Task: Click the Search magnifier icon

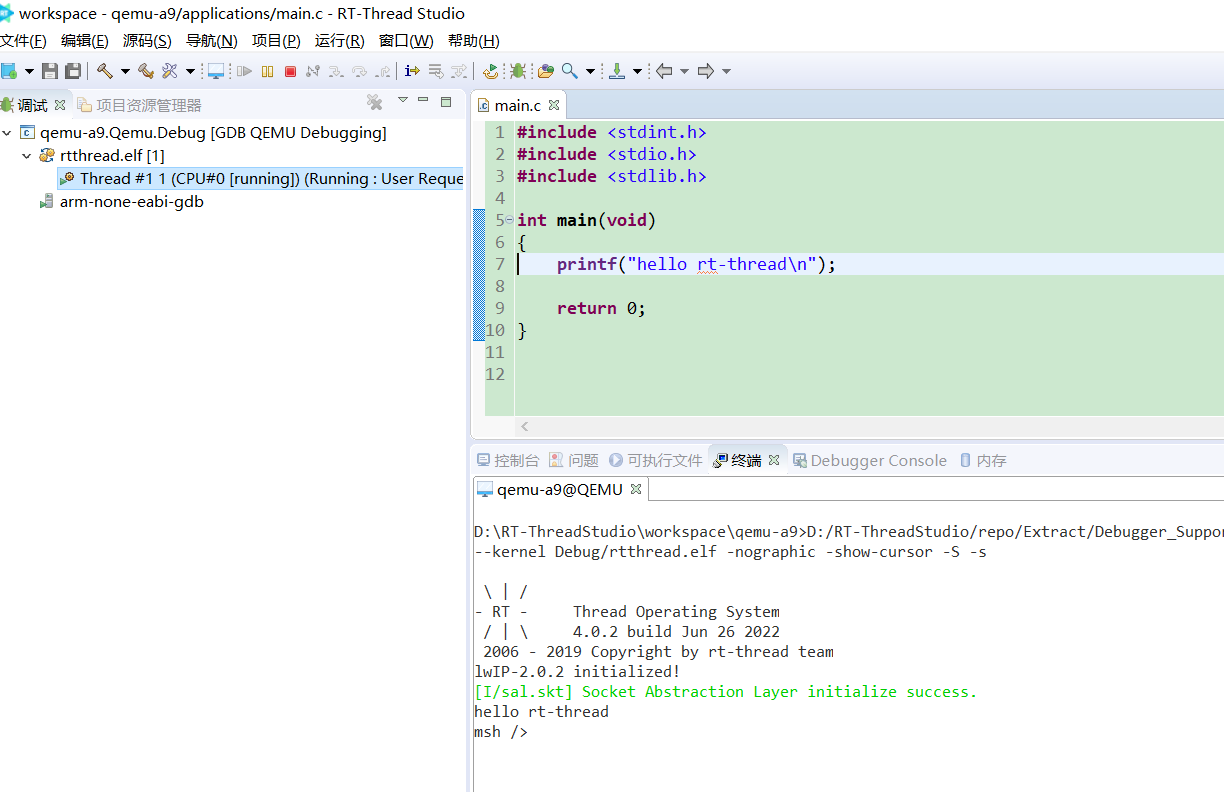Action: (569, 71)
